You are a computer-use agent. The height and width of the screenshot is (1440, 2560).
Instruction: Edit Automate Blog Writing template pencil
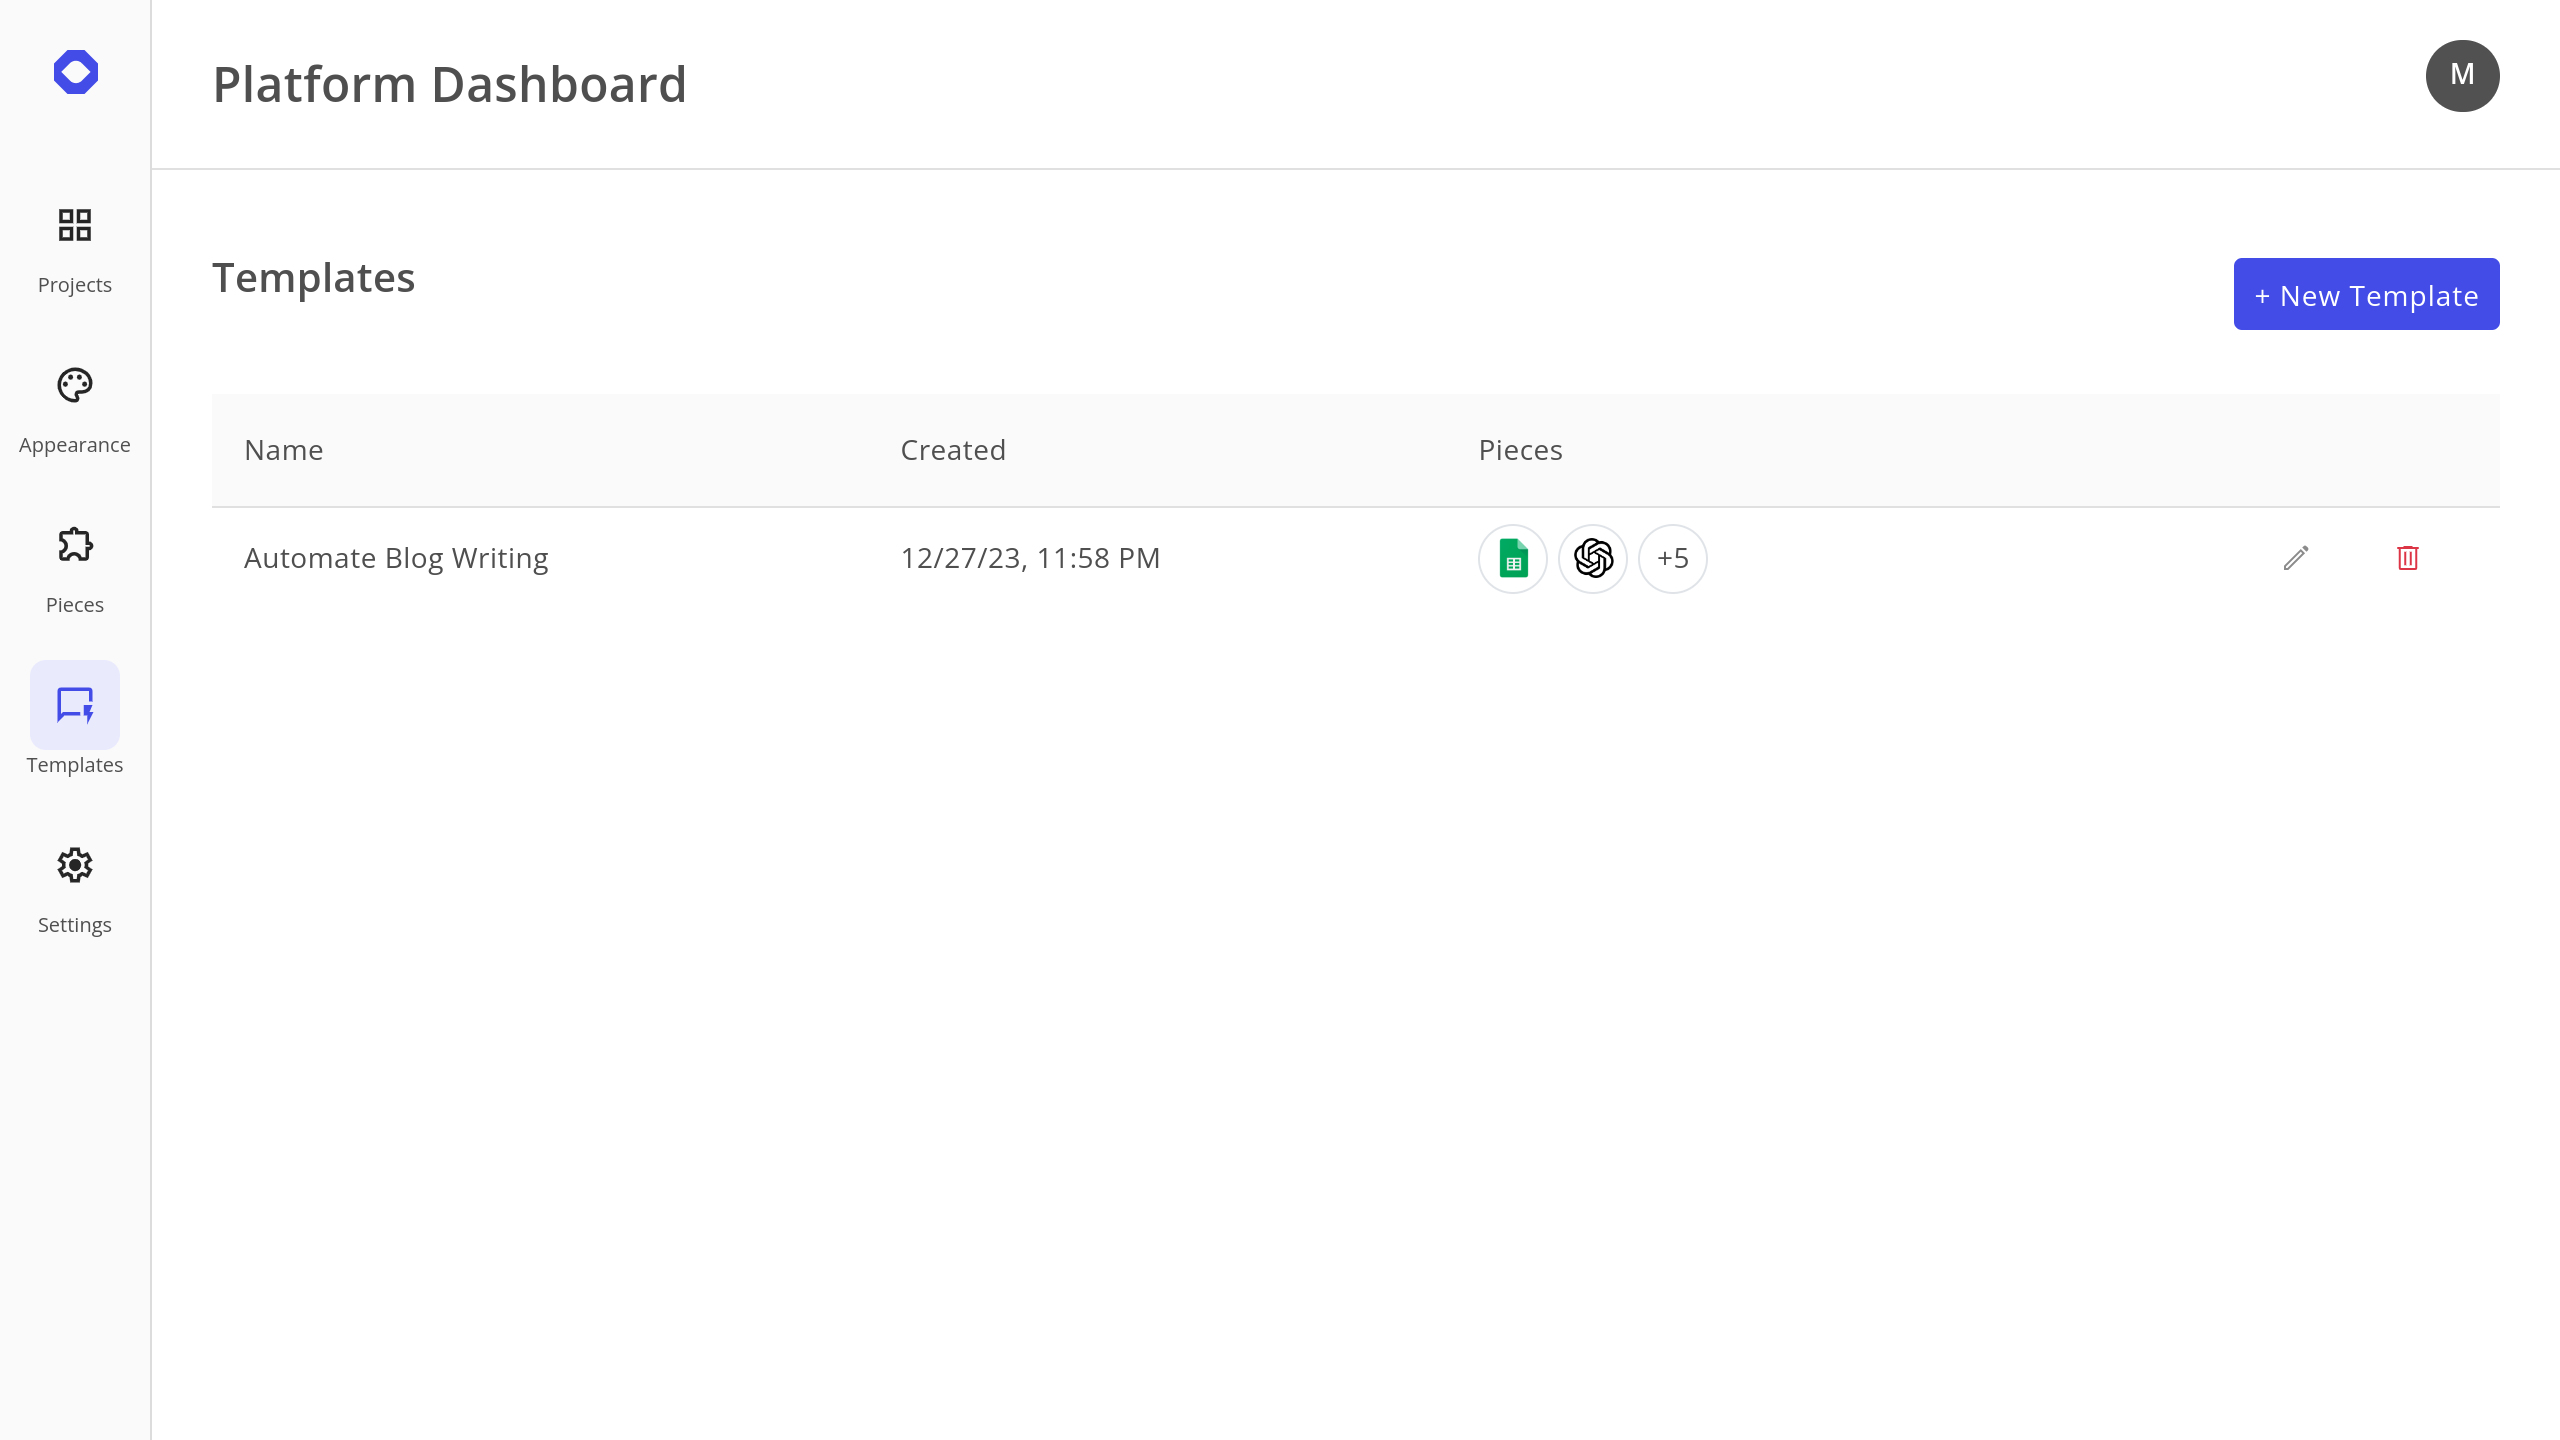coord(2296,558)
